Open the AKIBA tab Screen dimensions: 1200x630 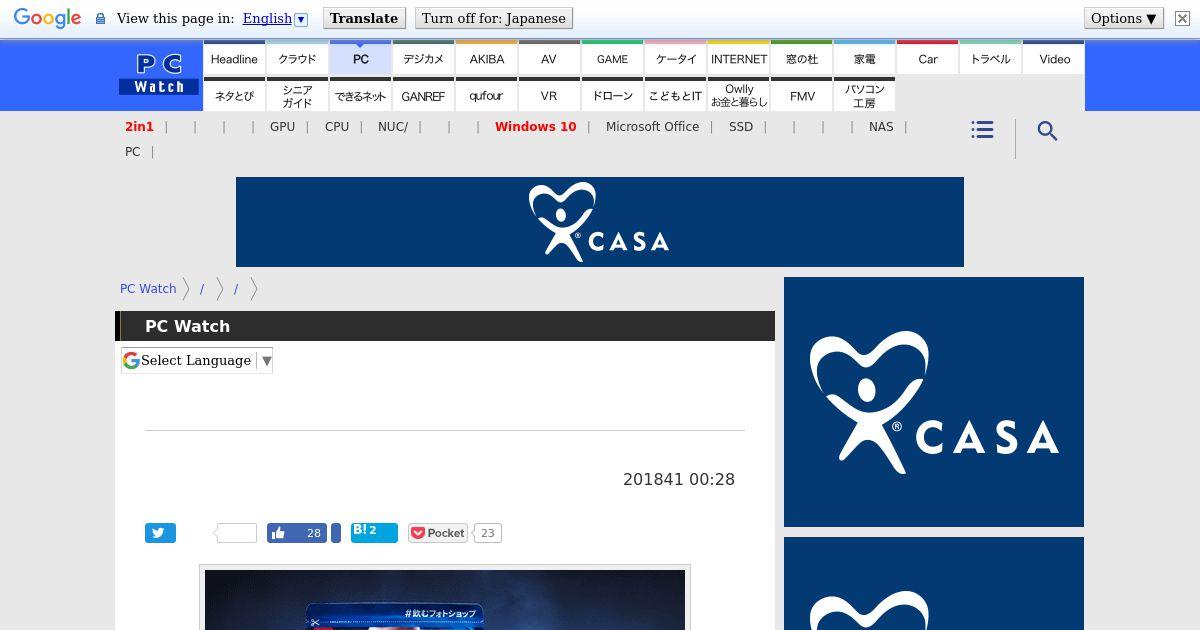(x=486, y=58)
